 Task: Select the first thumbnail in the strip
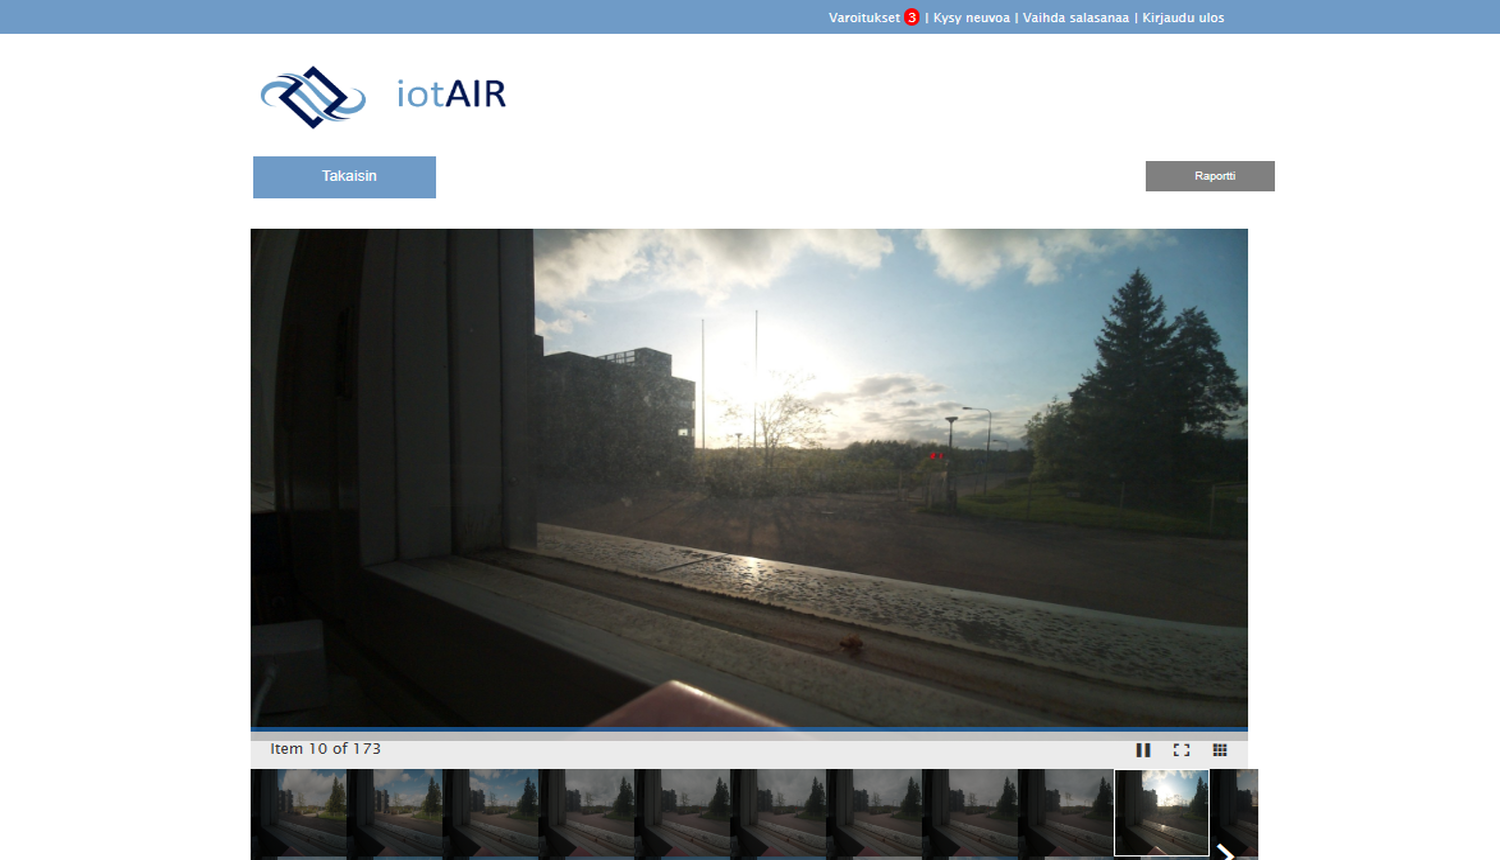click(298, 814)
